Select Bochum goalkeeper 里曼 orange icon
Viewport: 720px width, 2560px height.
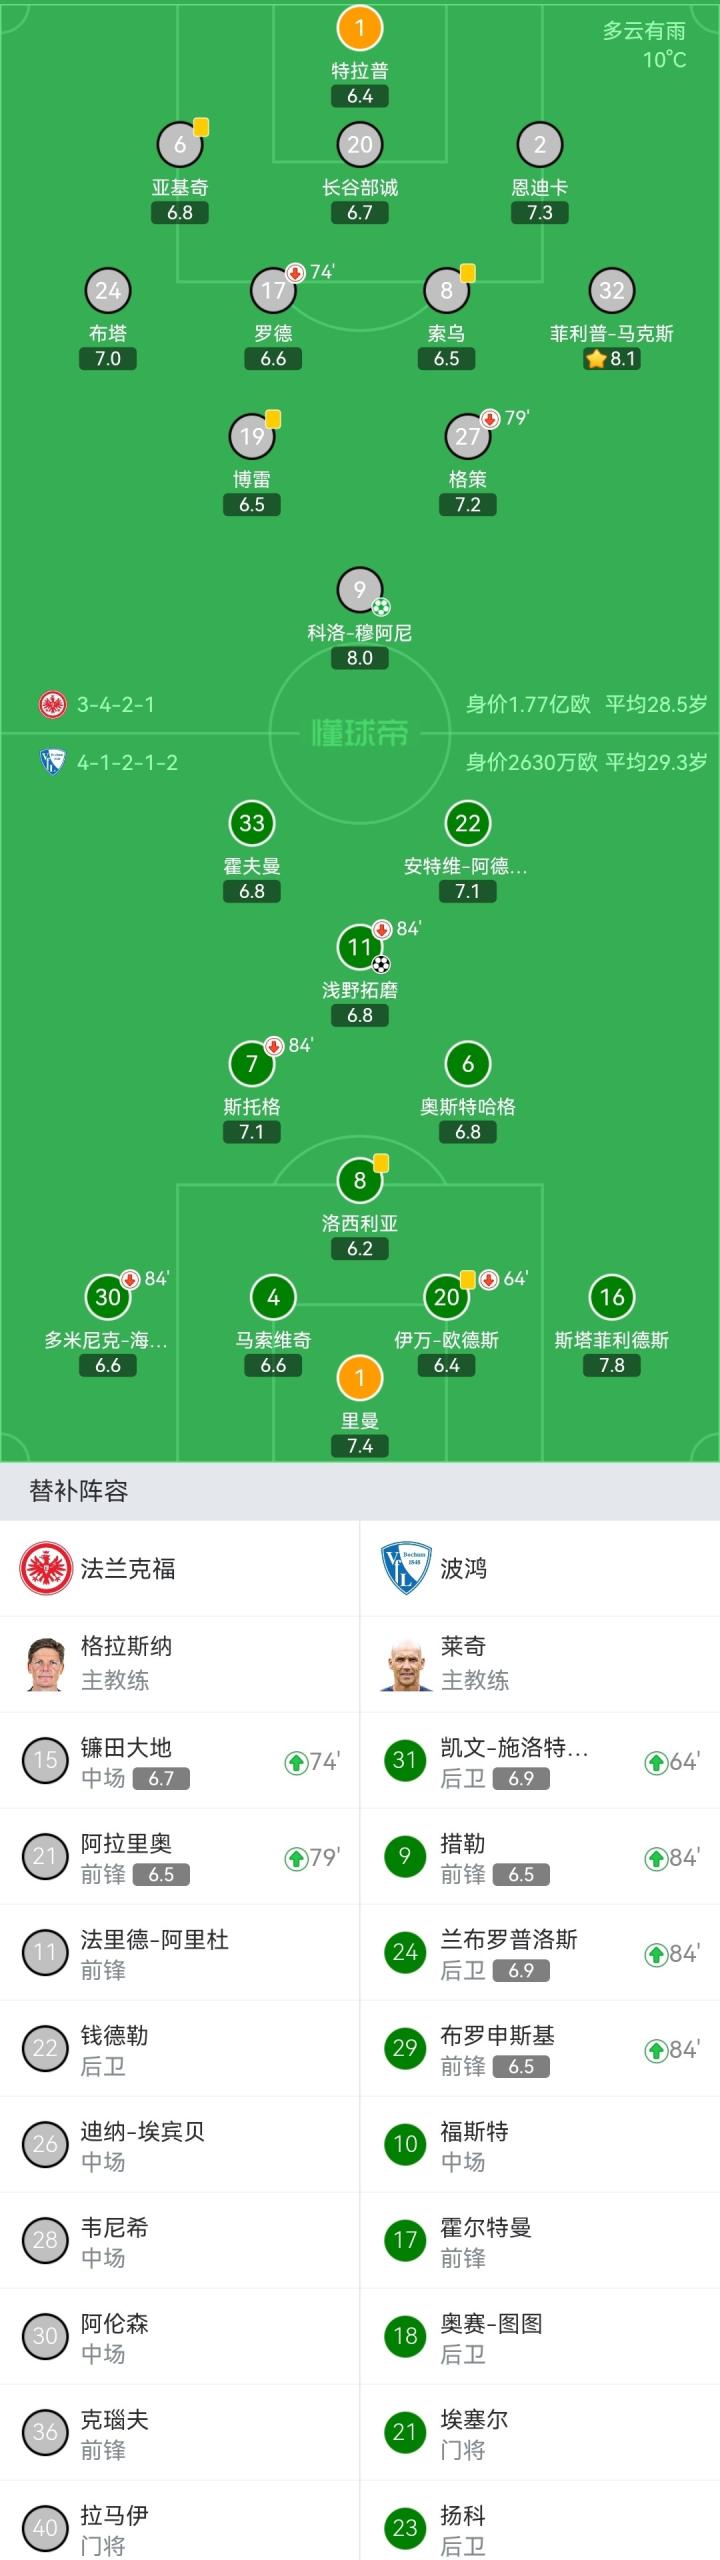point(360,1378)
